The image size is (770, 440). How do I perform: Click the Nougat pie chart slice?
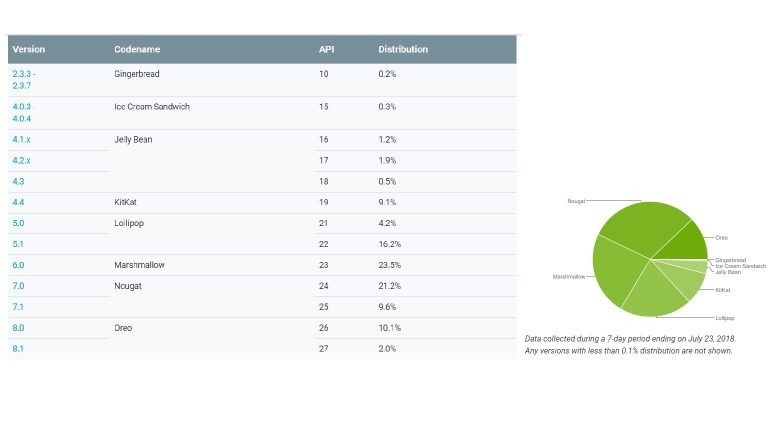(640, 226)
